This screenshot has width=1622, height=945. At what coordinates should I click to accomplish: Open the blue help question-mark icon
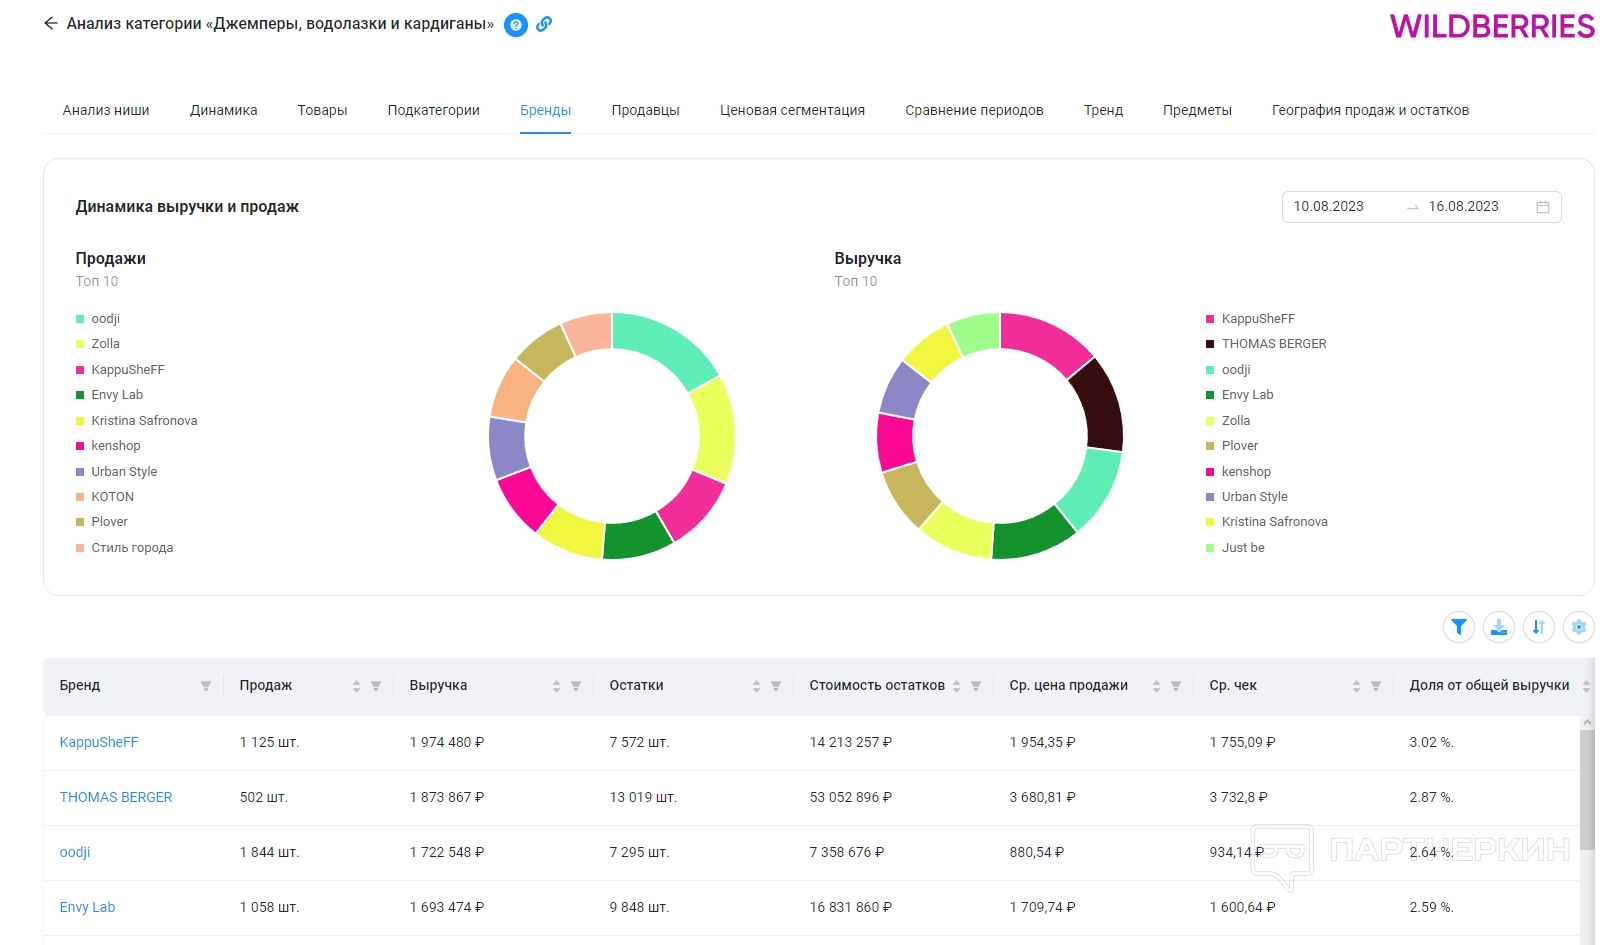click(x=516, y=25)
